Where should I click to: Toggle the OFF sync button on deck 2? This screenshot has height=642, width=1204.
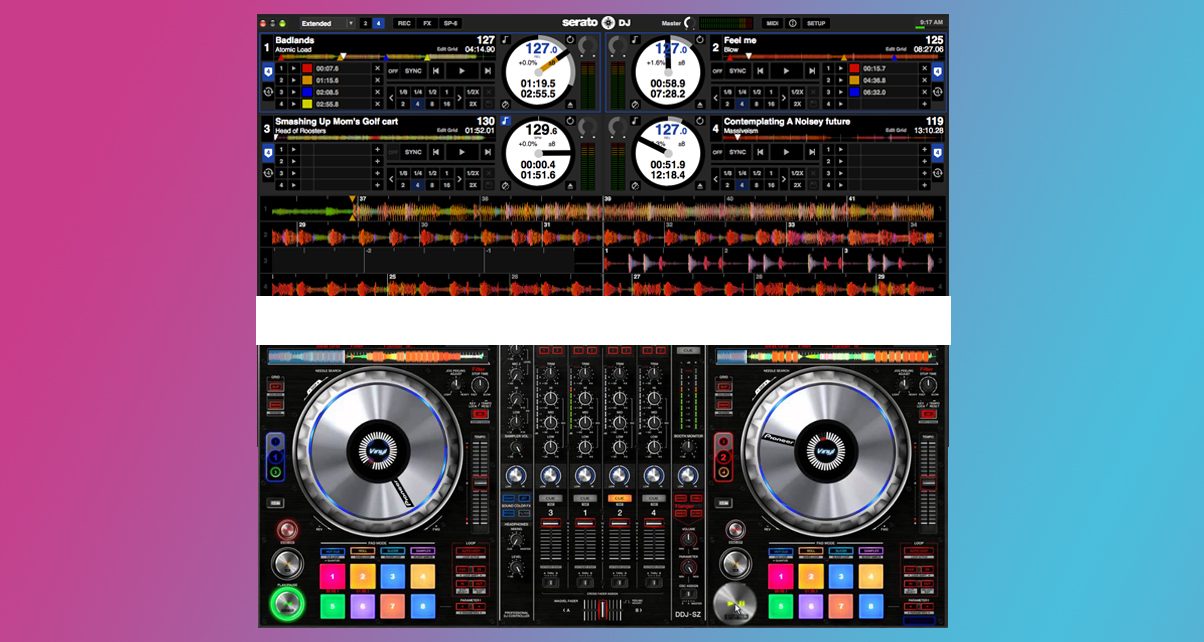coord(717,71)
